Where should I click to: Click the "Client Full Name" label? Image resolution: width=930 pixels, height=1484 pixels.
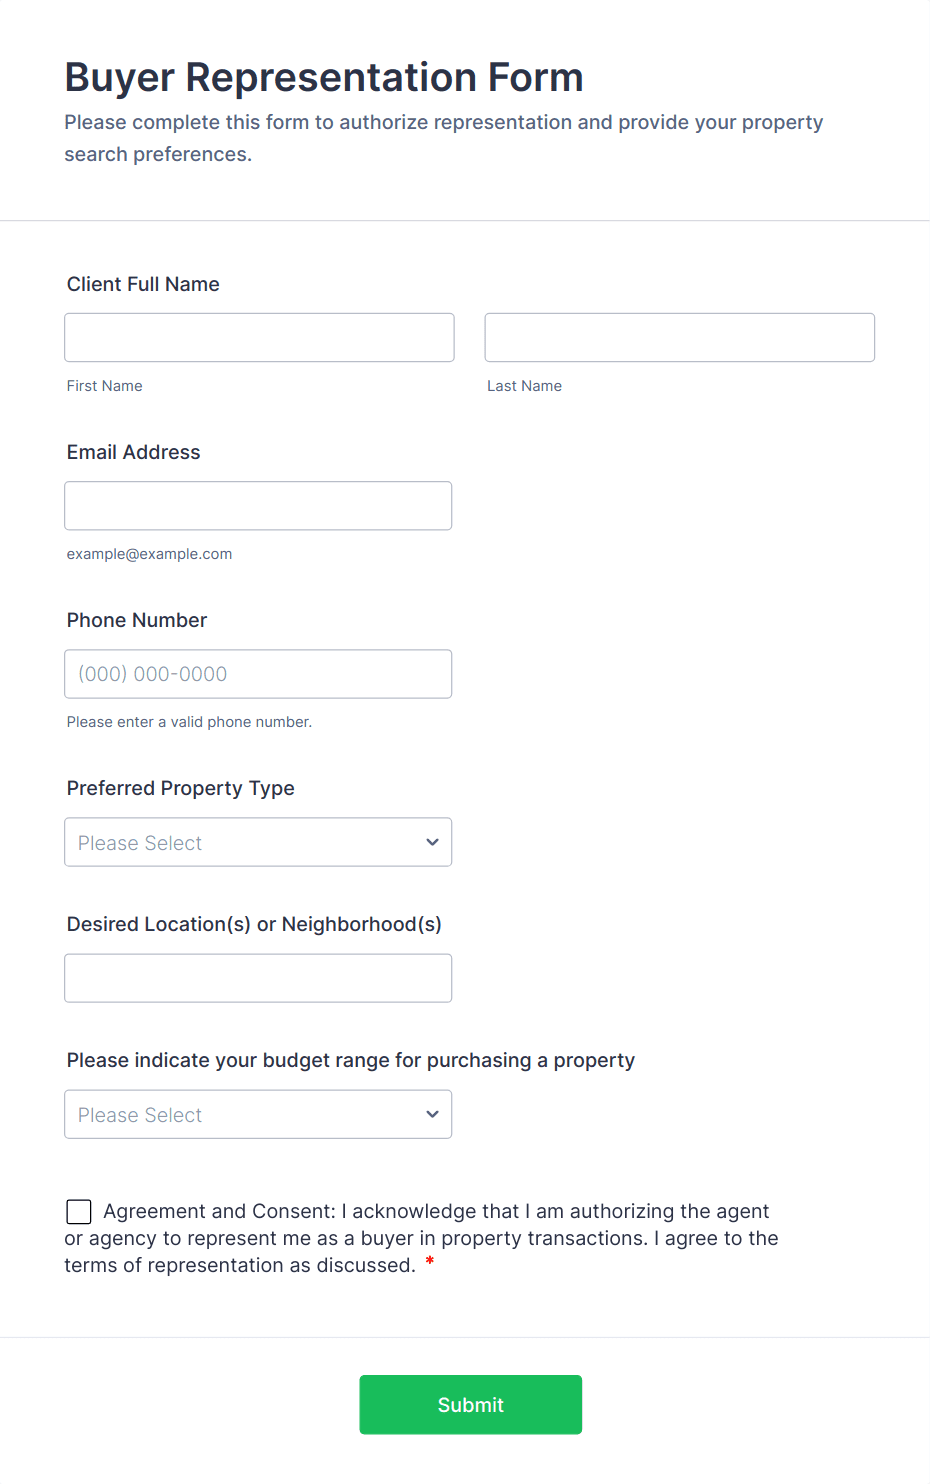tap(143, 284)
